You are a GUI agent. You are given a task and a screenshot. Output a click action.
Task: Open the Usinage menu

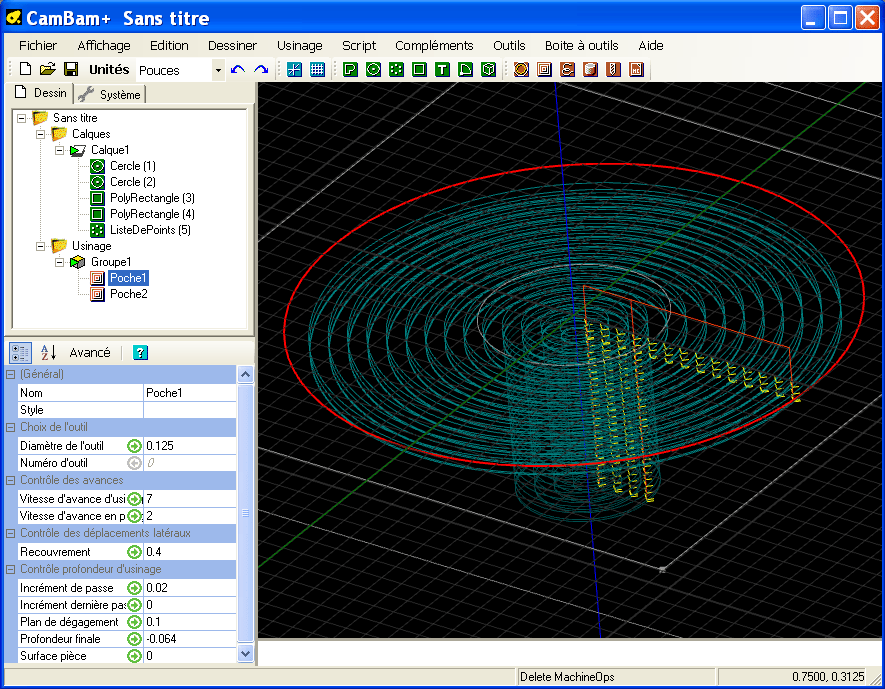pyautogui.click(x=299, y=45)
